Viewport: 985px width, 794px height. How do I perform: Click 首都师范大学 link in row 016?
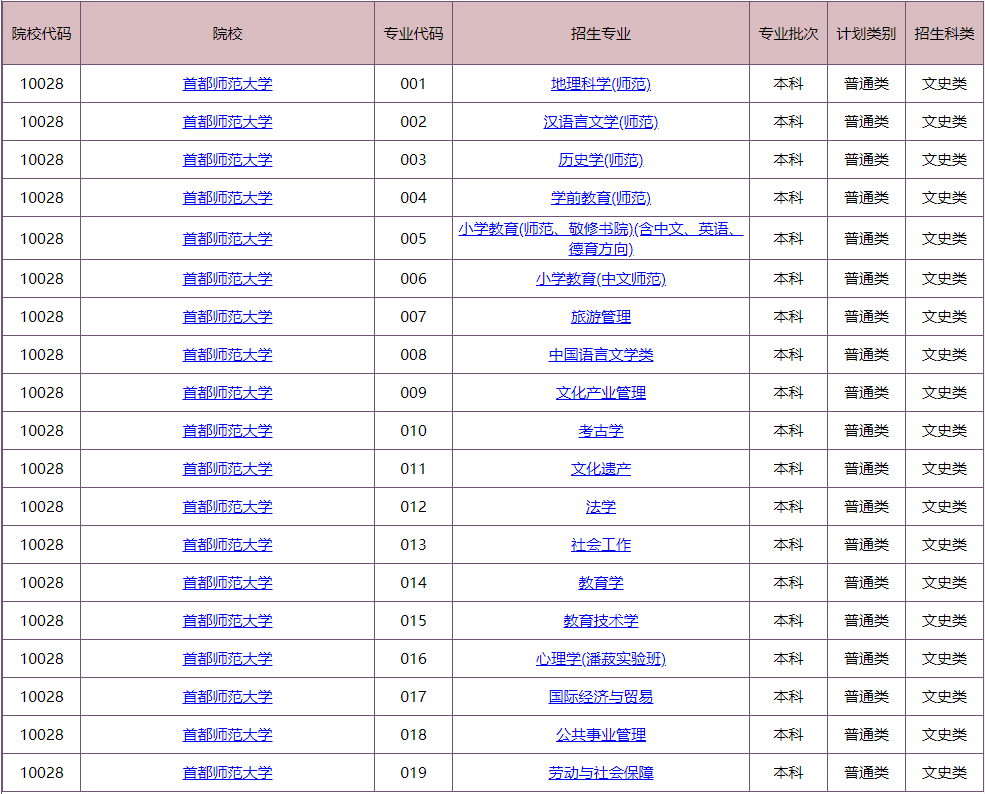point(227,659)
